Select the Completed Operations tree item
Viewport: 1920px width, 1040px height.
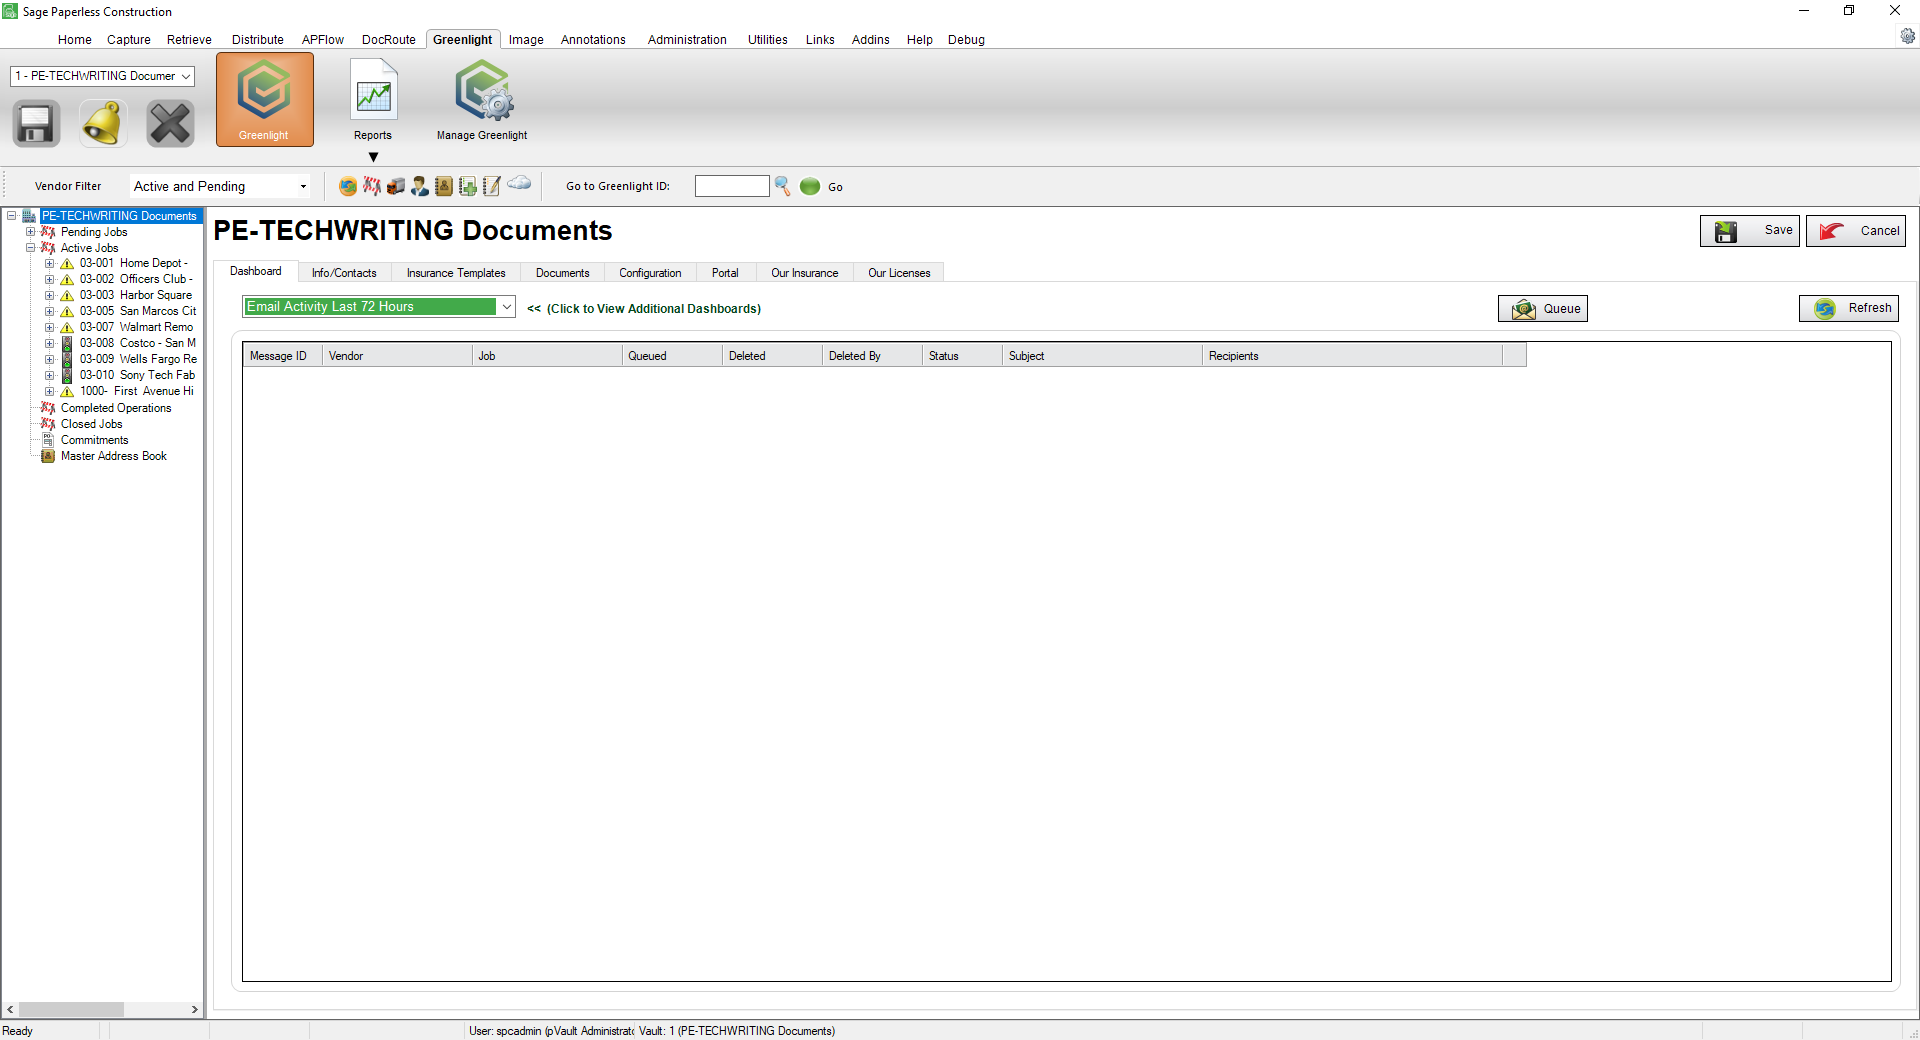click(x=116, y=408)
